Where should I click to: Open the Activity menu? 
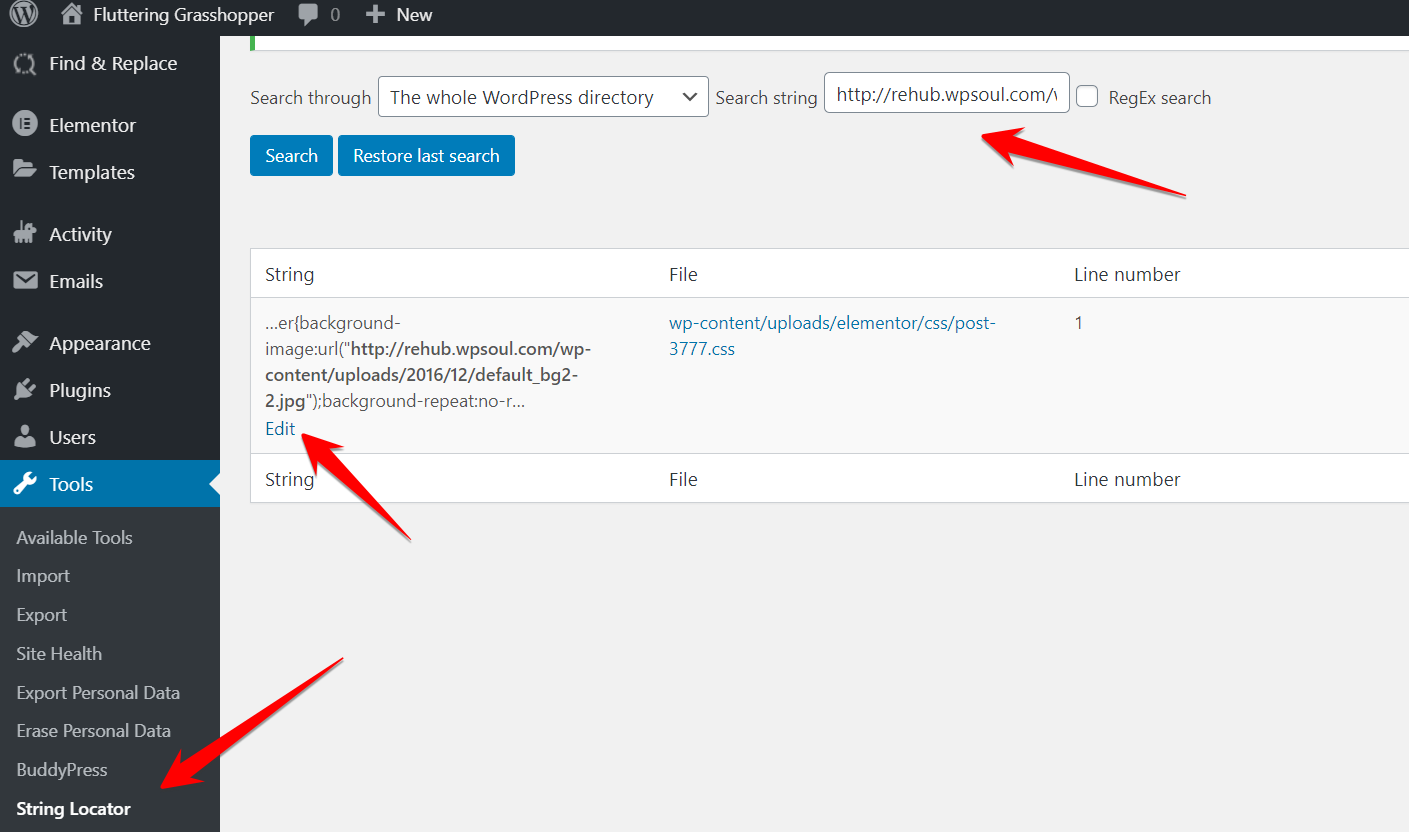point(110,234)
